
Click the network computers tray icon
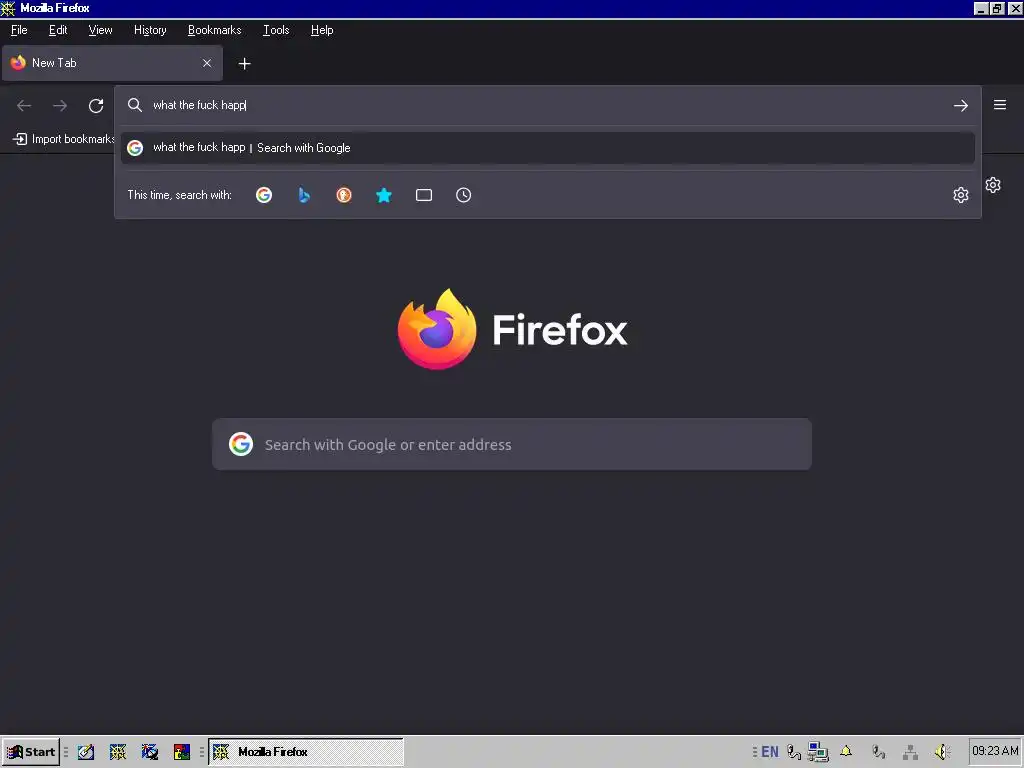[818, 752]
